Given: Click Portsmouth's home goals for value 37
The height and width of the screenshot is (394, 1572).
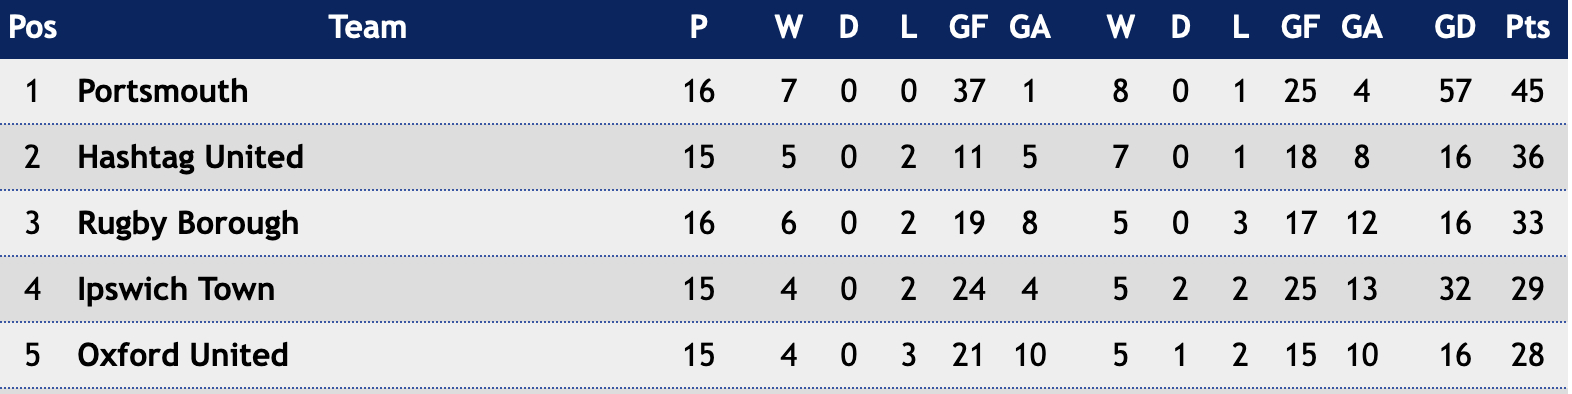Looking at the screenshot, I should coord(968,91).
